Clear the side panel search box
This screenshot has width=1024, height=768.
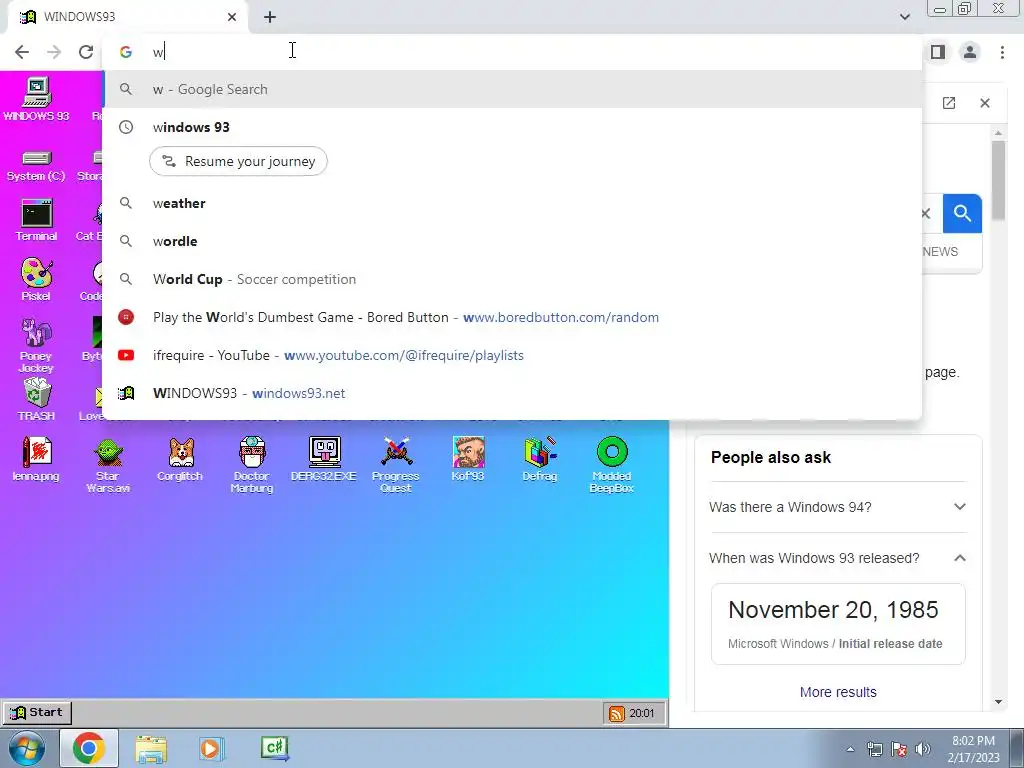tap(926, 213)
